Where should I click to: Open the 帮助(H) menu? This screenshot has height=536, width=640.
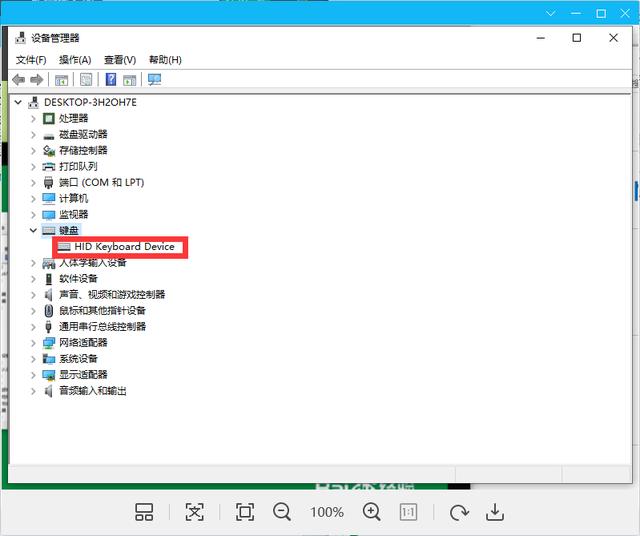(x=165, y=60)
